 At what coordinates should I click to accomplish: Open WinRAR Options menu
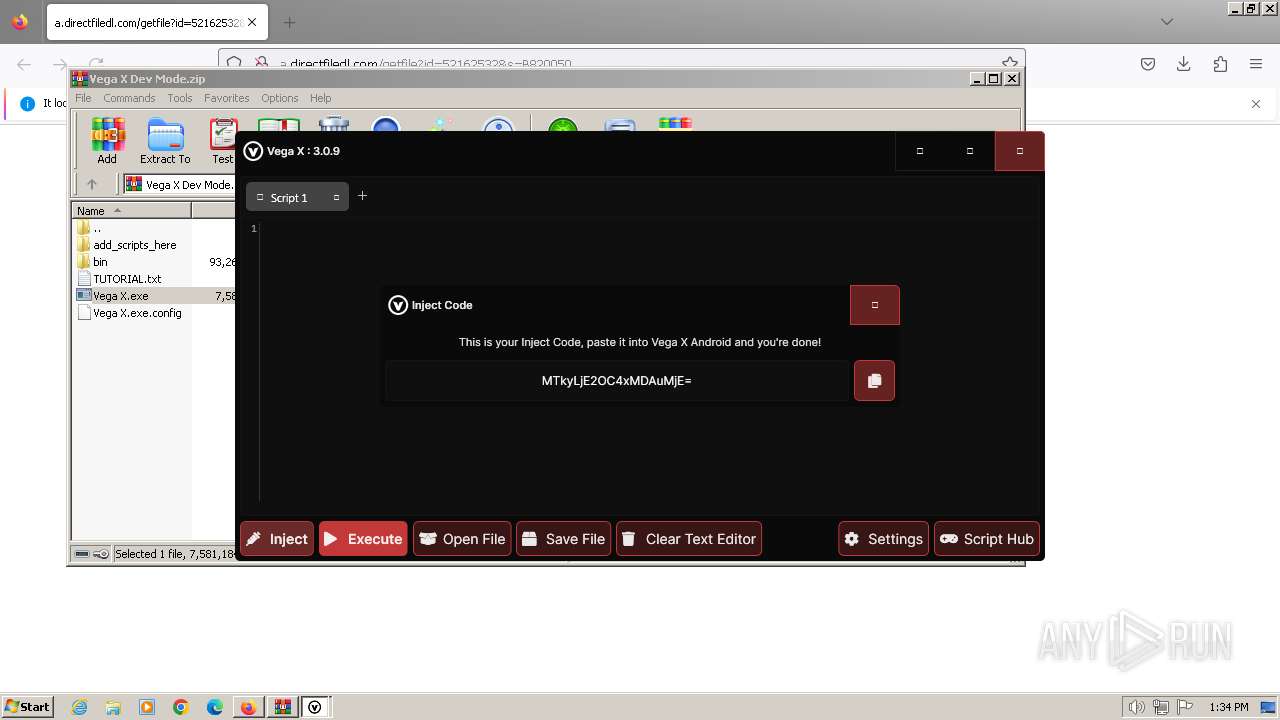280,98
